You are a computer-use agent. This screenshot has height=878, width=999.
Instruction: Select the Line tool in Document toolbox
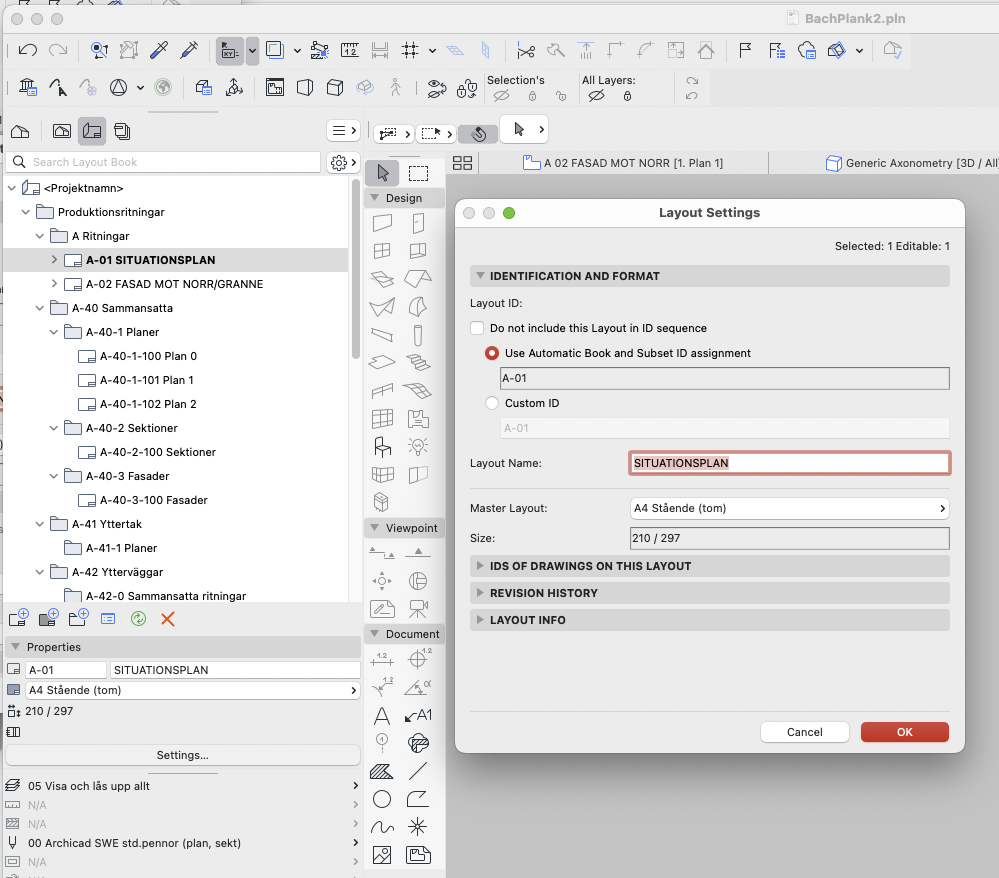click(418, 771)
